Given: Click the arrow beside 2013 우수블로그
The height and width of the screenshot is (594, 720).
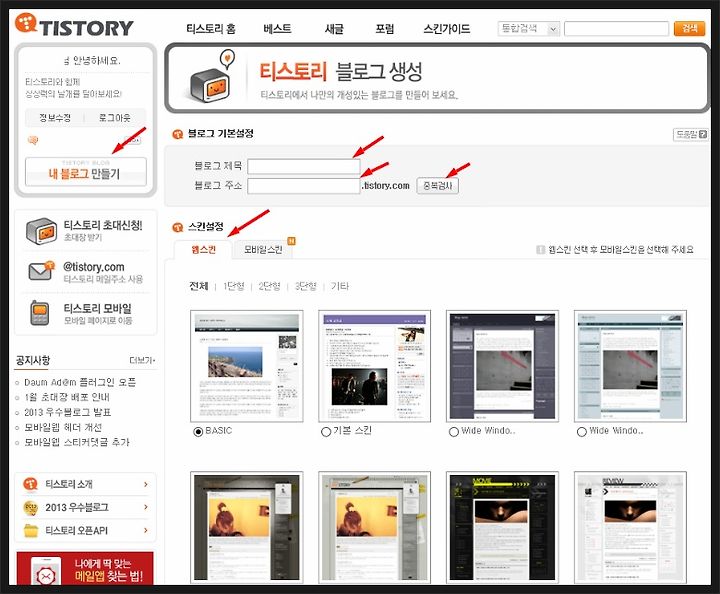Looking at the screenshot, I should [146, 507].
